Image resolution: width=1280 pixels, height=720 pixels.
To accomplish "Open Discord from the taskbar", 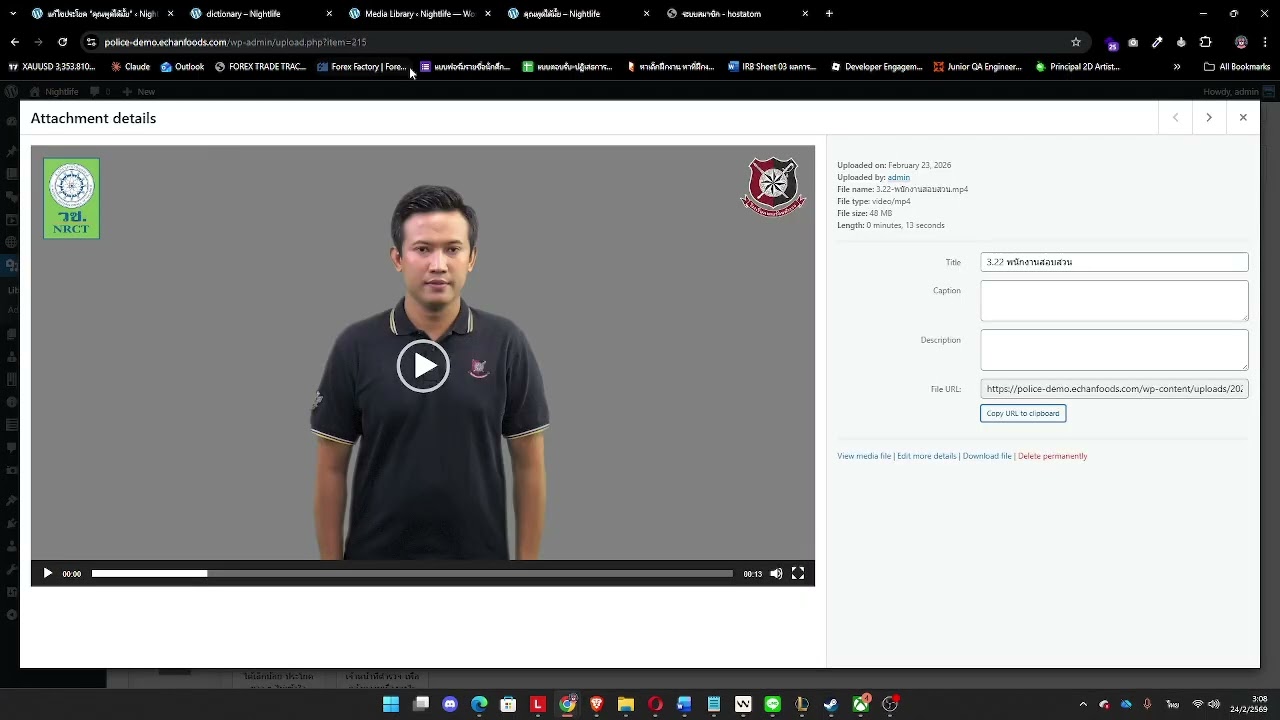I will pyautogui.click(x=450, y=705).
